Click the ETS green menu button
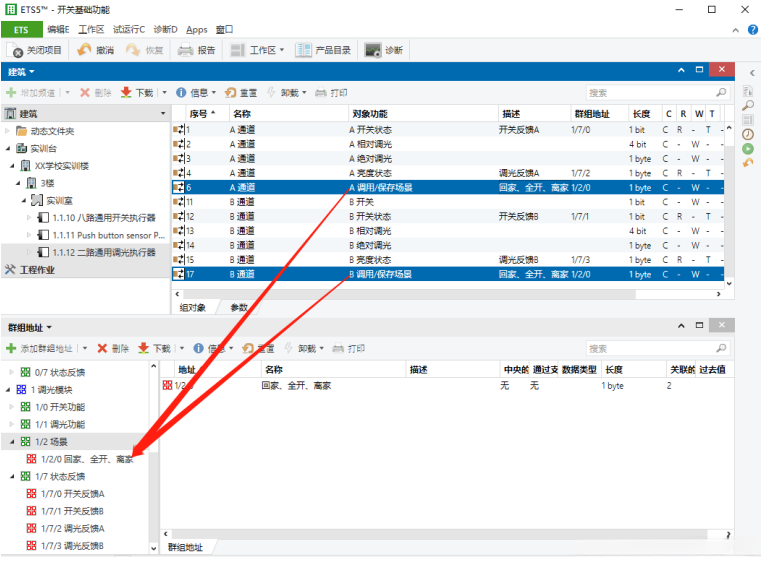 click(x=22, y=30)
